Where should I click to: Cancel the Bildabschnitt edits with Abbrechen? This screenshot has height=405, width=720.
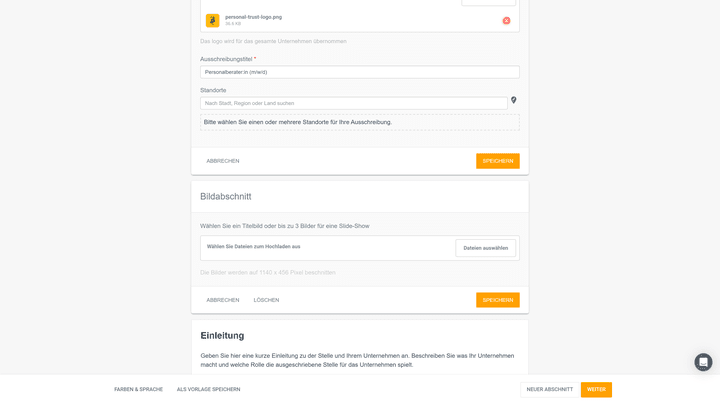point(223,300)
